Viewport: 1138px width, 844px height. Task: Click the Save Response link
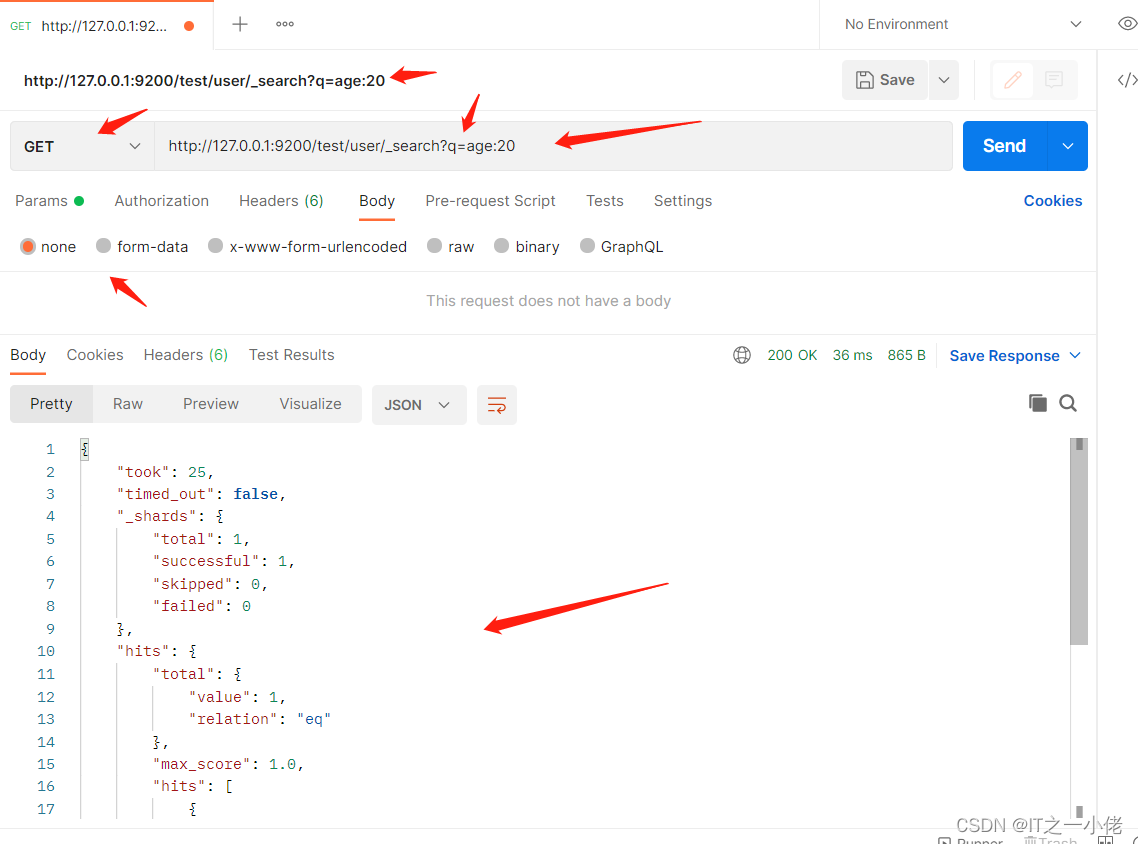(x=1004, y=356)
